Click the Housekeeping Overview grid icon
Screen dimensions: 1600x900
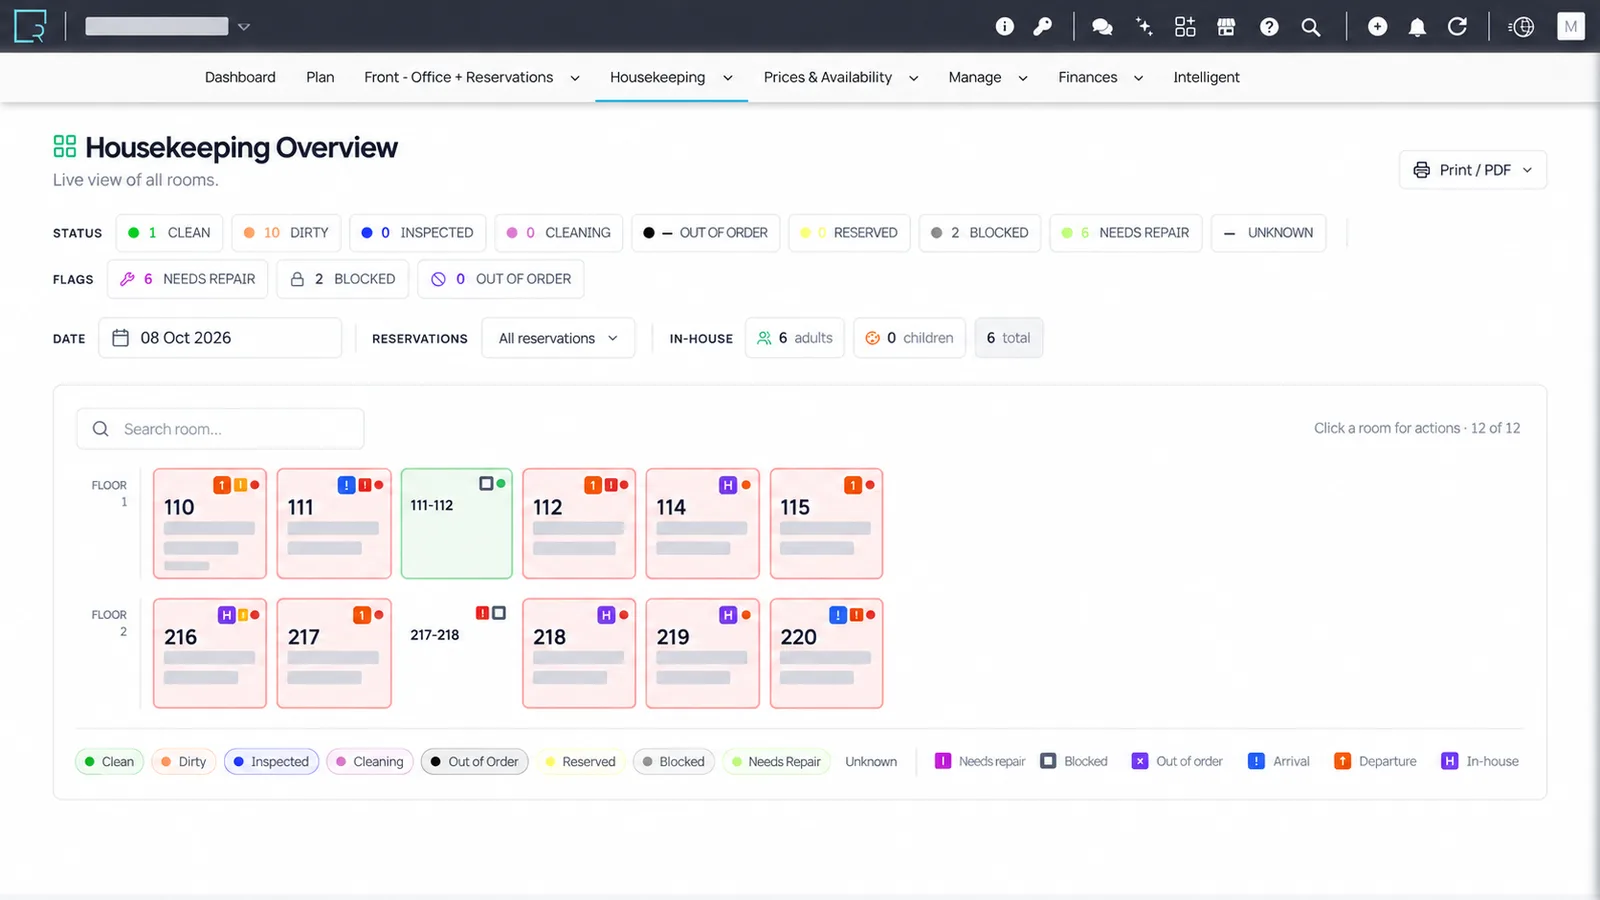[x=65, y=147]
